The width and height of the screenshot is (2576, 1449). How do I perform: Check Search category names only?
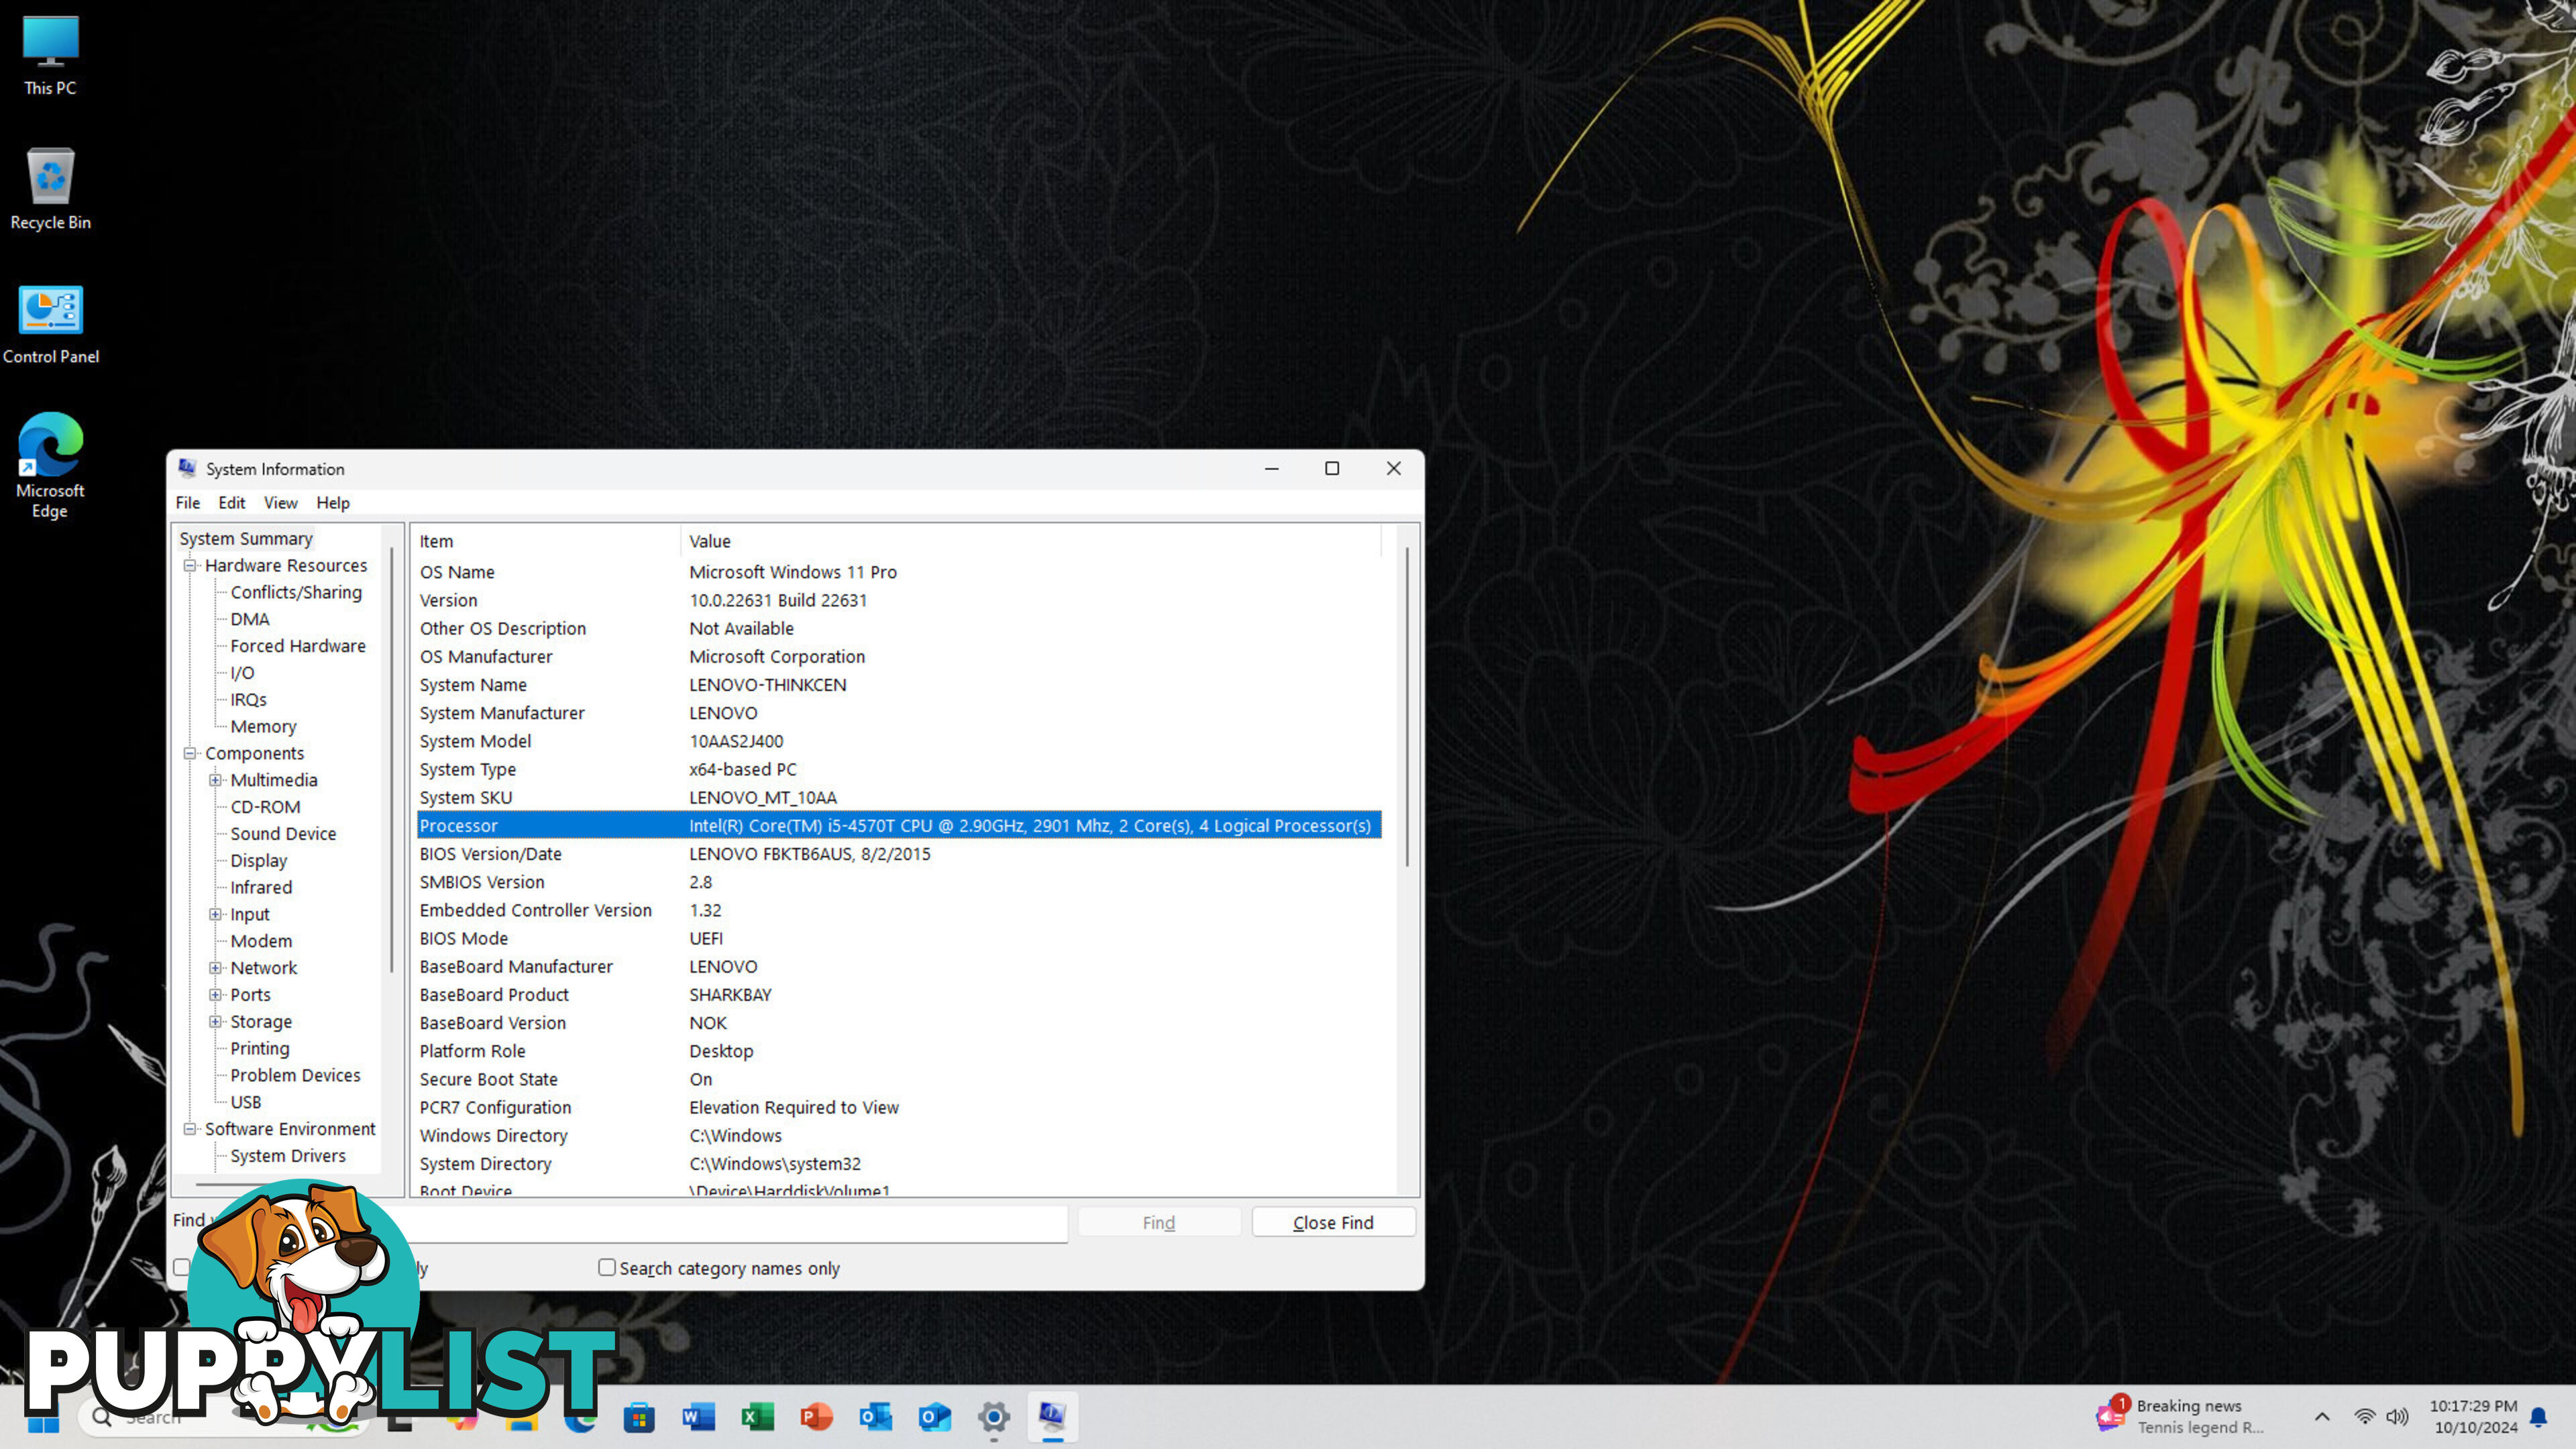[606, 1267]
